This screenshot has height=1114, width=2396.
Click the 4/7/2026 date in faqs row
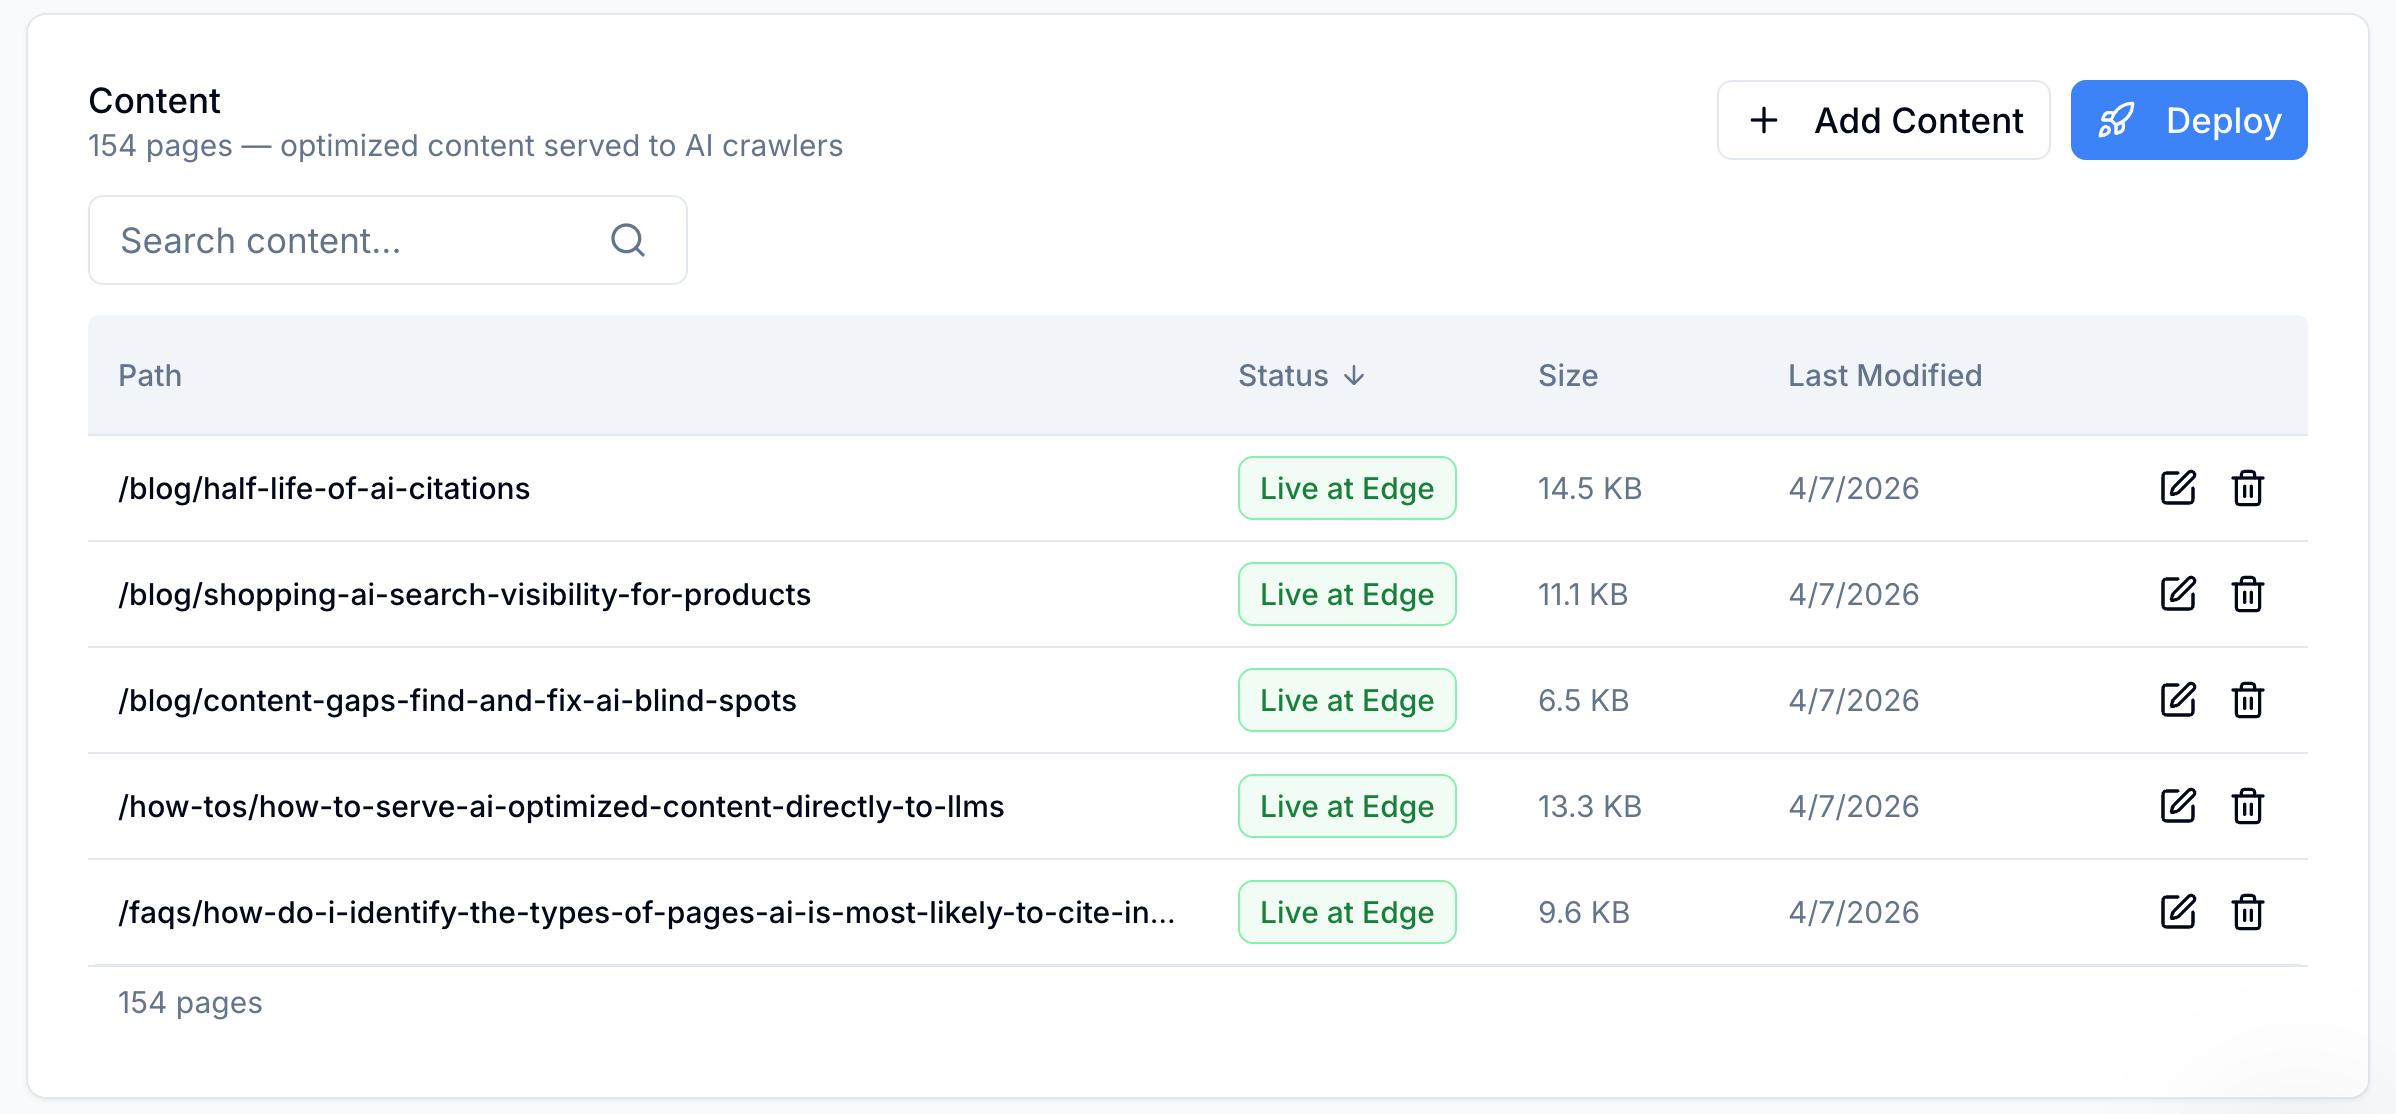coord(1854,912)
